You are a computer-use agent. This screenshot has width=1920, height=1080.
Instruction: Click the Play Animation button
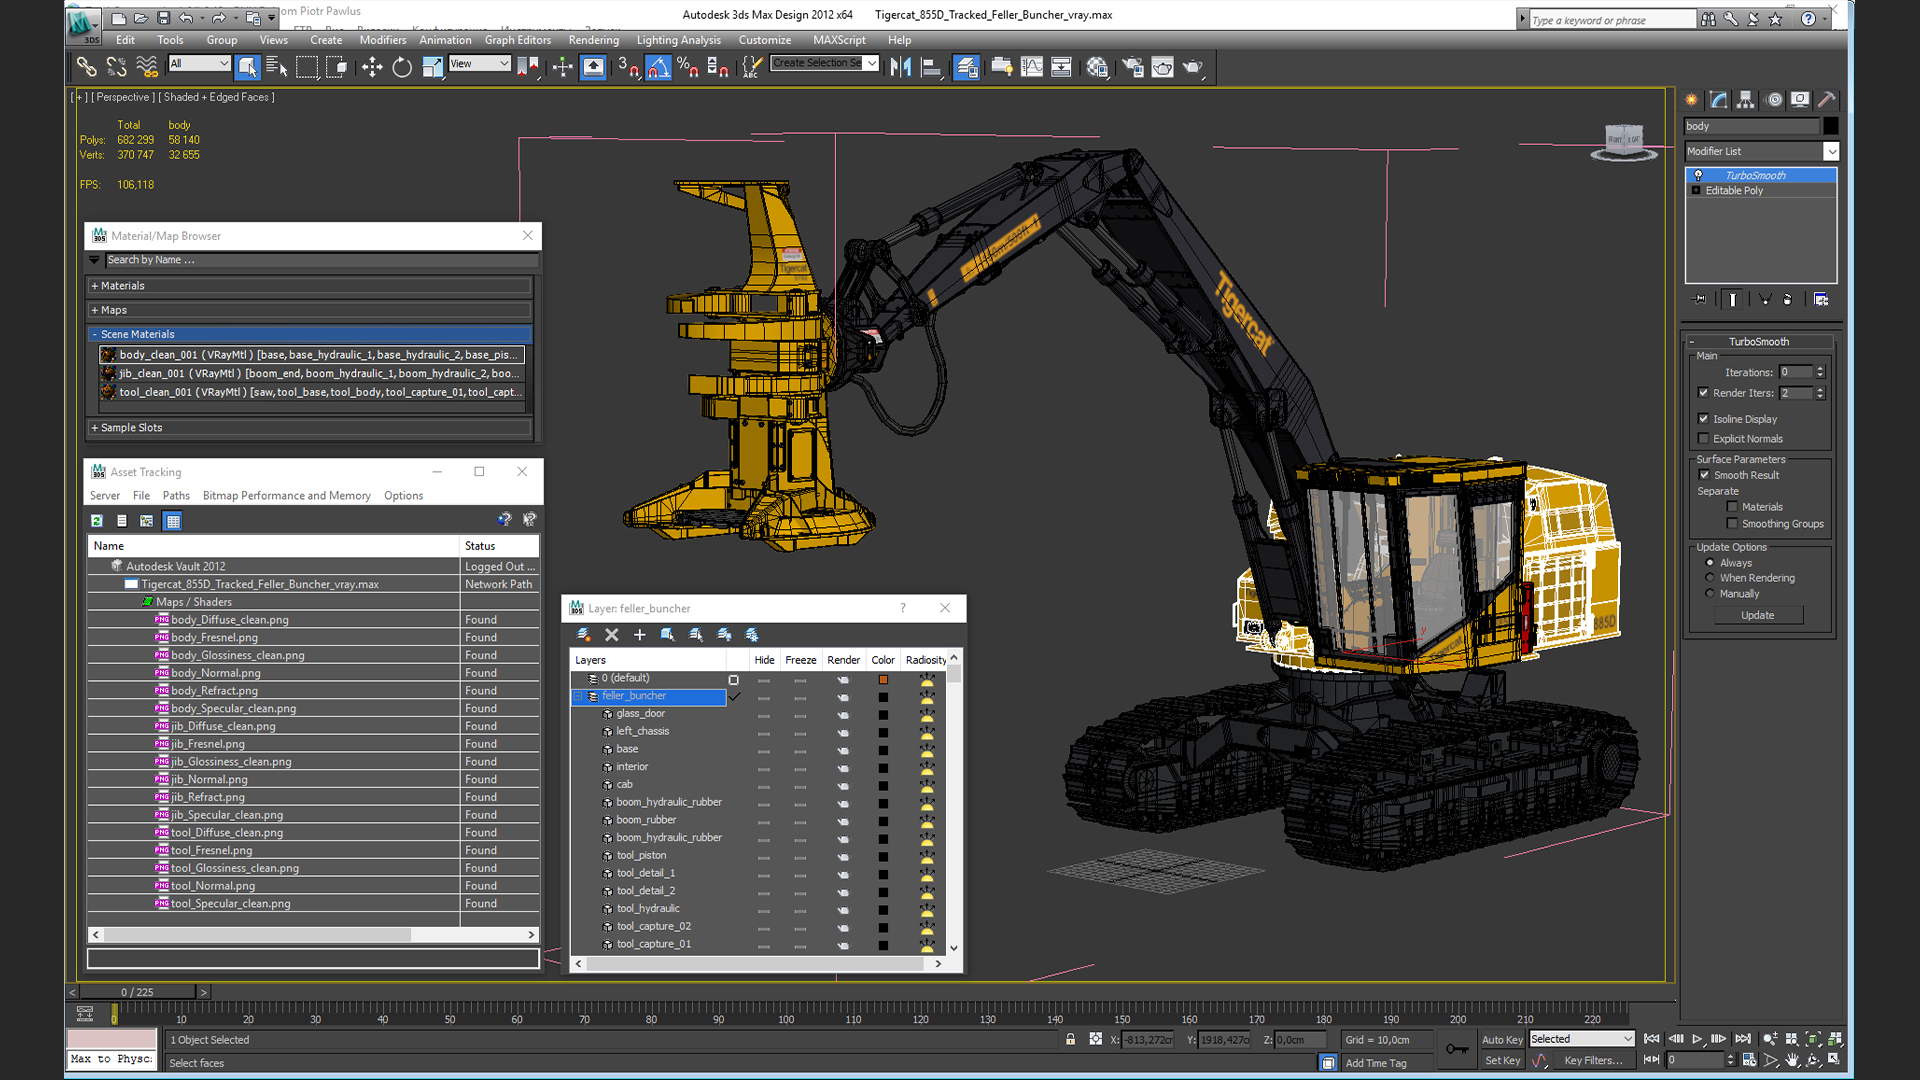tap(1697, 1039)
